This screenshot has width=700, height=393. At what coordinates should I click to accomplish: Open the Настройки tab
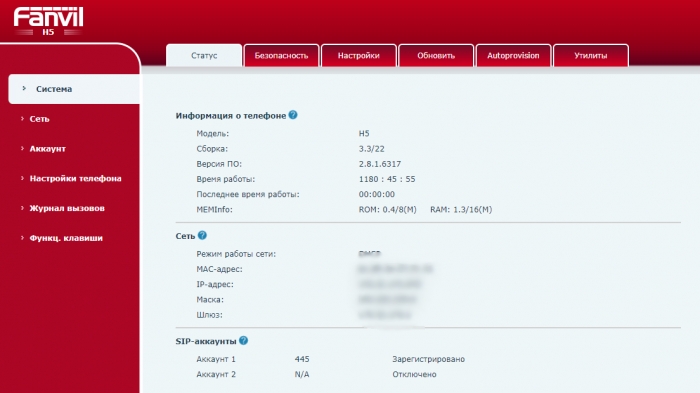pyautogui.click(x=358, y=55)
